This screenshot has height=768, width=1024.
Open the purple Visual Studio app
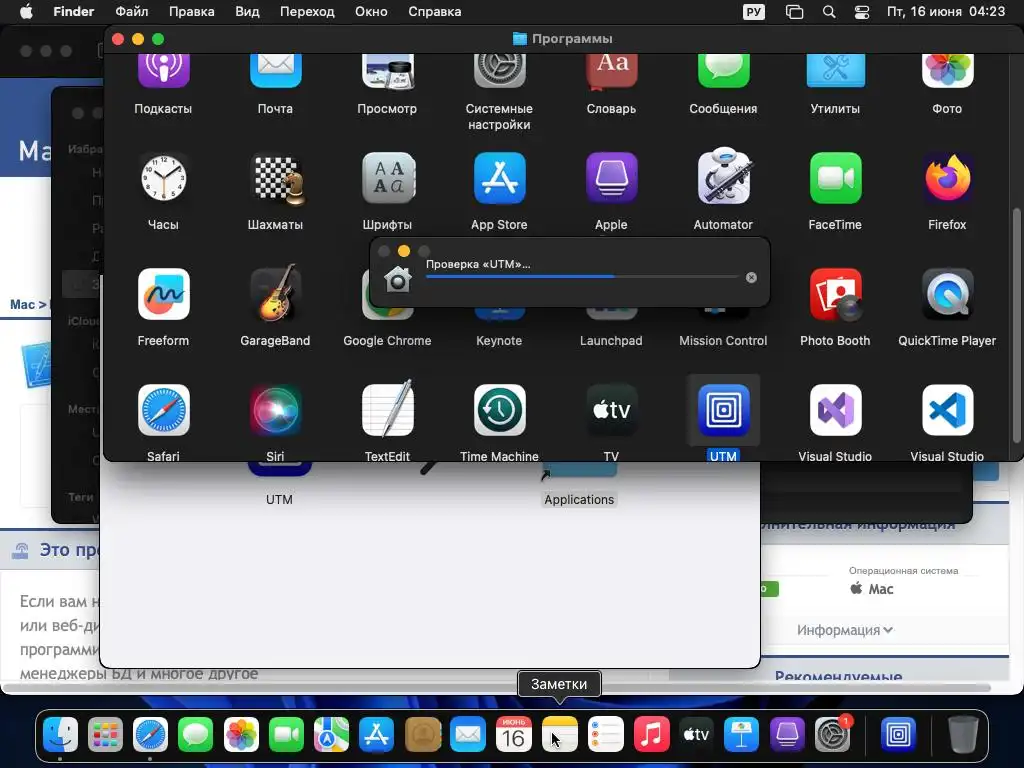(835, 410)
